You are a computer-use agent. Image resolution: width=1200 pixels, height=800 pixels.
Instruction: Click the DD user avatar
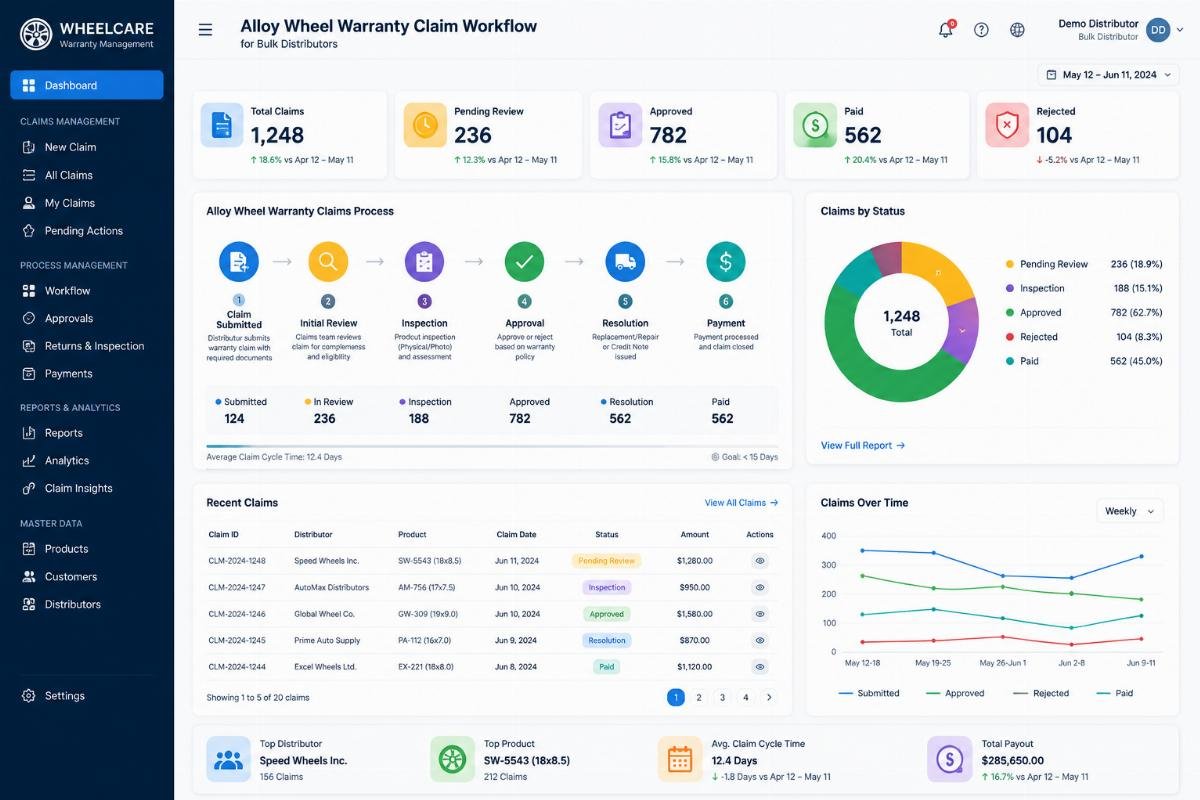(1158, 30)
